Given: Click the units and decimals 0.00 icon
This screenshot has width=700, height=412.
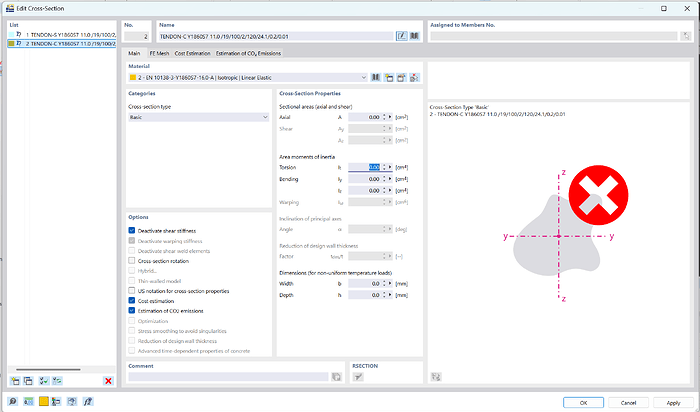Looking at the screenshot, I should [28, 401].
